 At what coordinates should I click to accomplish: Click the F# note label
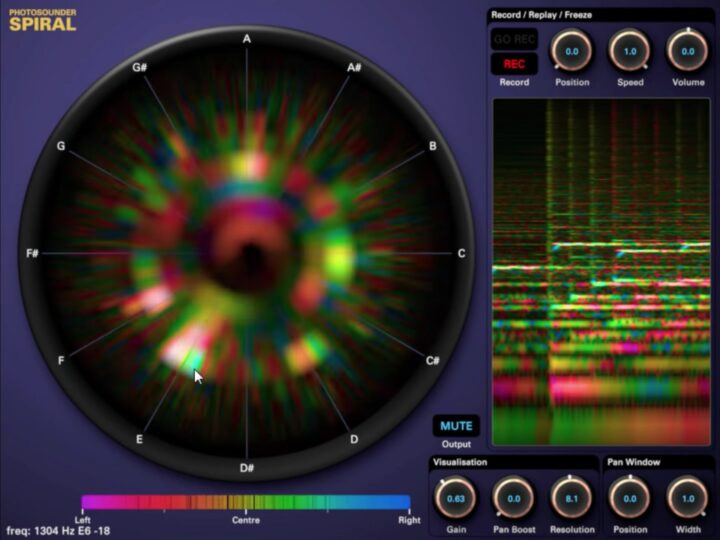[32, 254]
